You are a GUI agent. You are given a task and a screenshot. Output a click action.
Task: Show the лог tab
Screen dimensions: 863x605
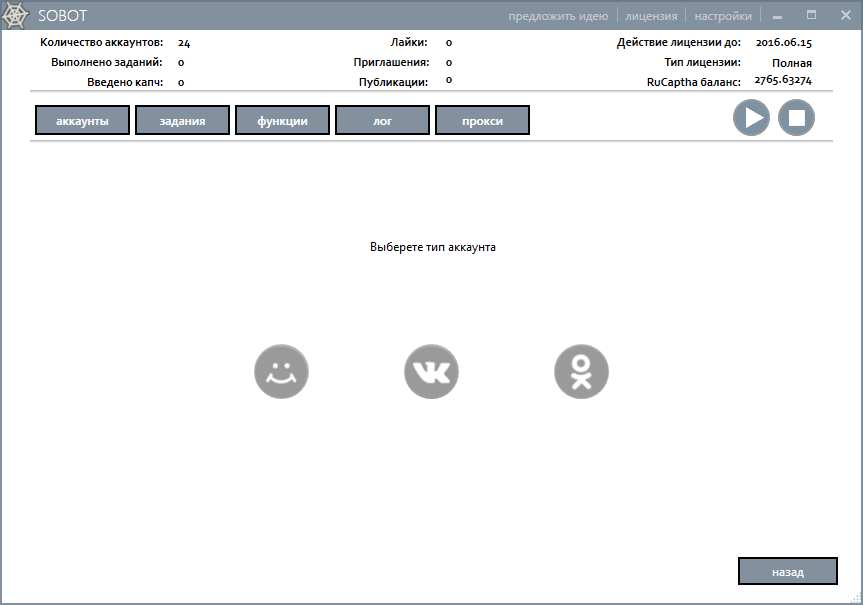coord(383,121)
